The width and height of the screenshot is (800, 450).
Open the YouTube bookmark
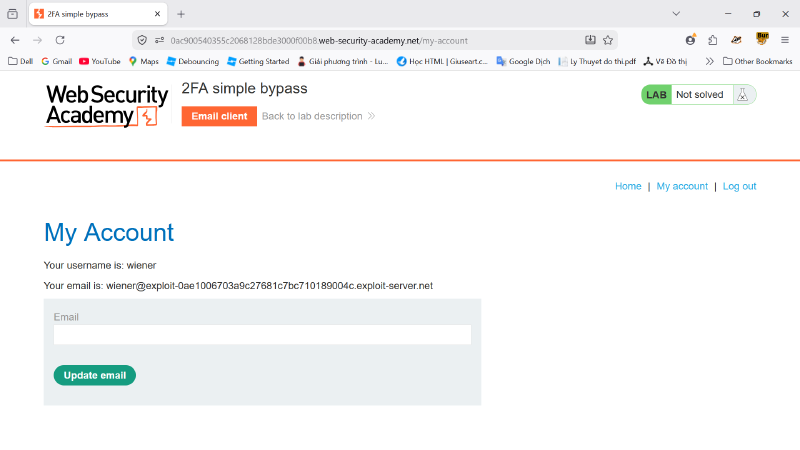[99, 61]
